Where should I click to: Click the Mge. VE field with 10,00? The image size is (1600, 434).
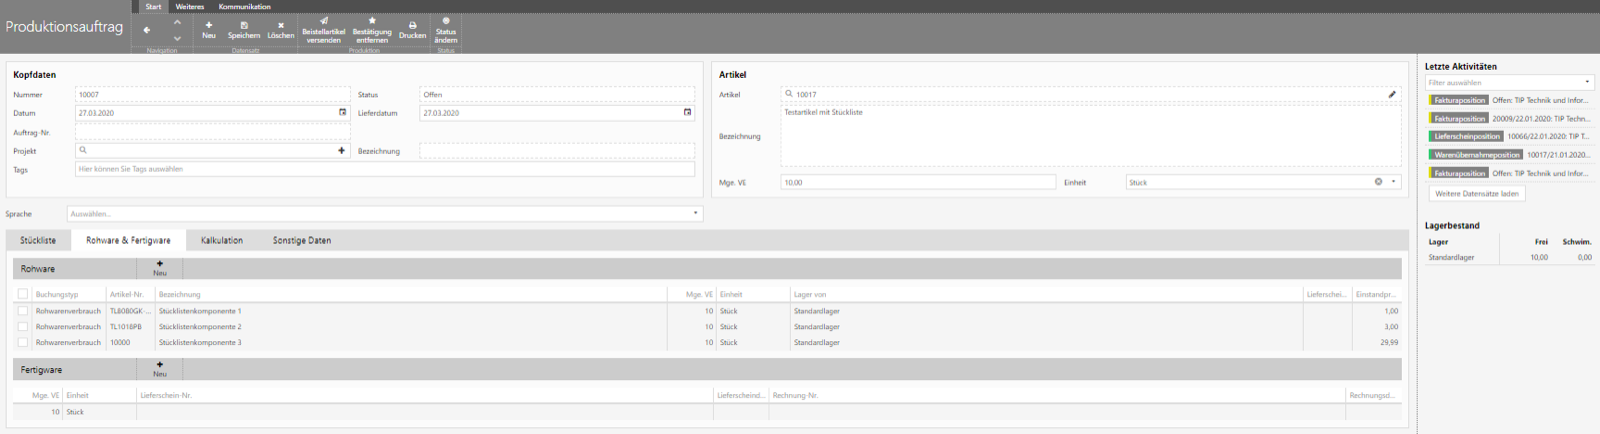pos(918,182)
